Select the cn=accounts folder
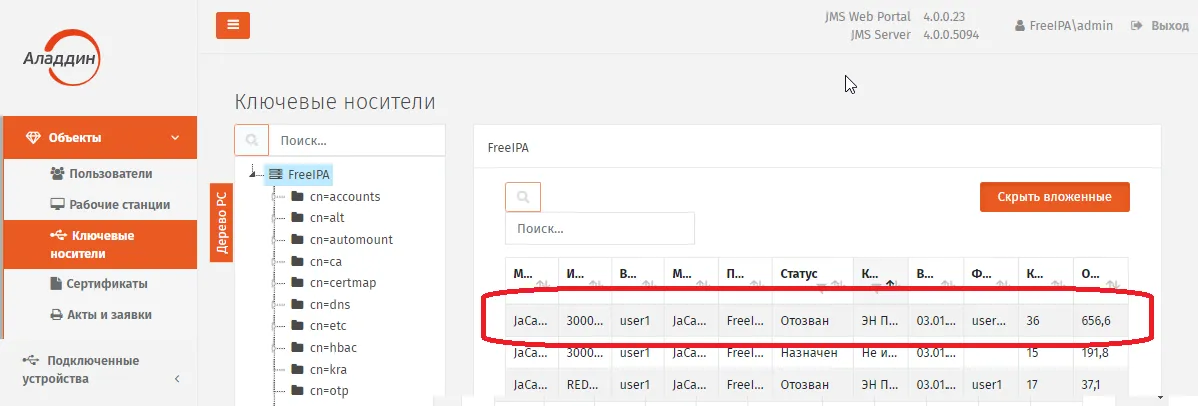This screenshot has width=1198, height=406. 335,197
